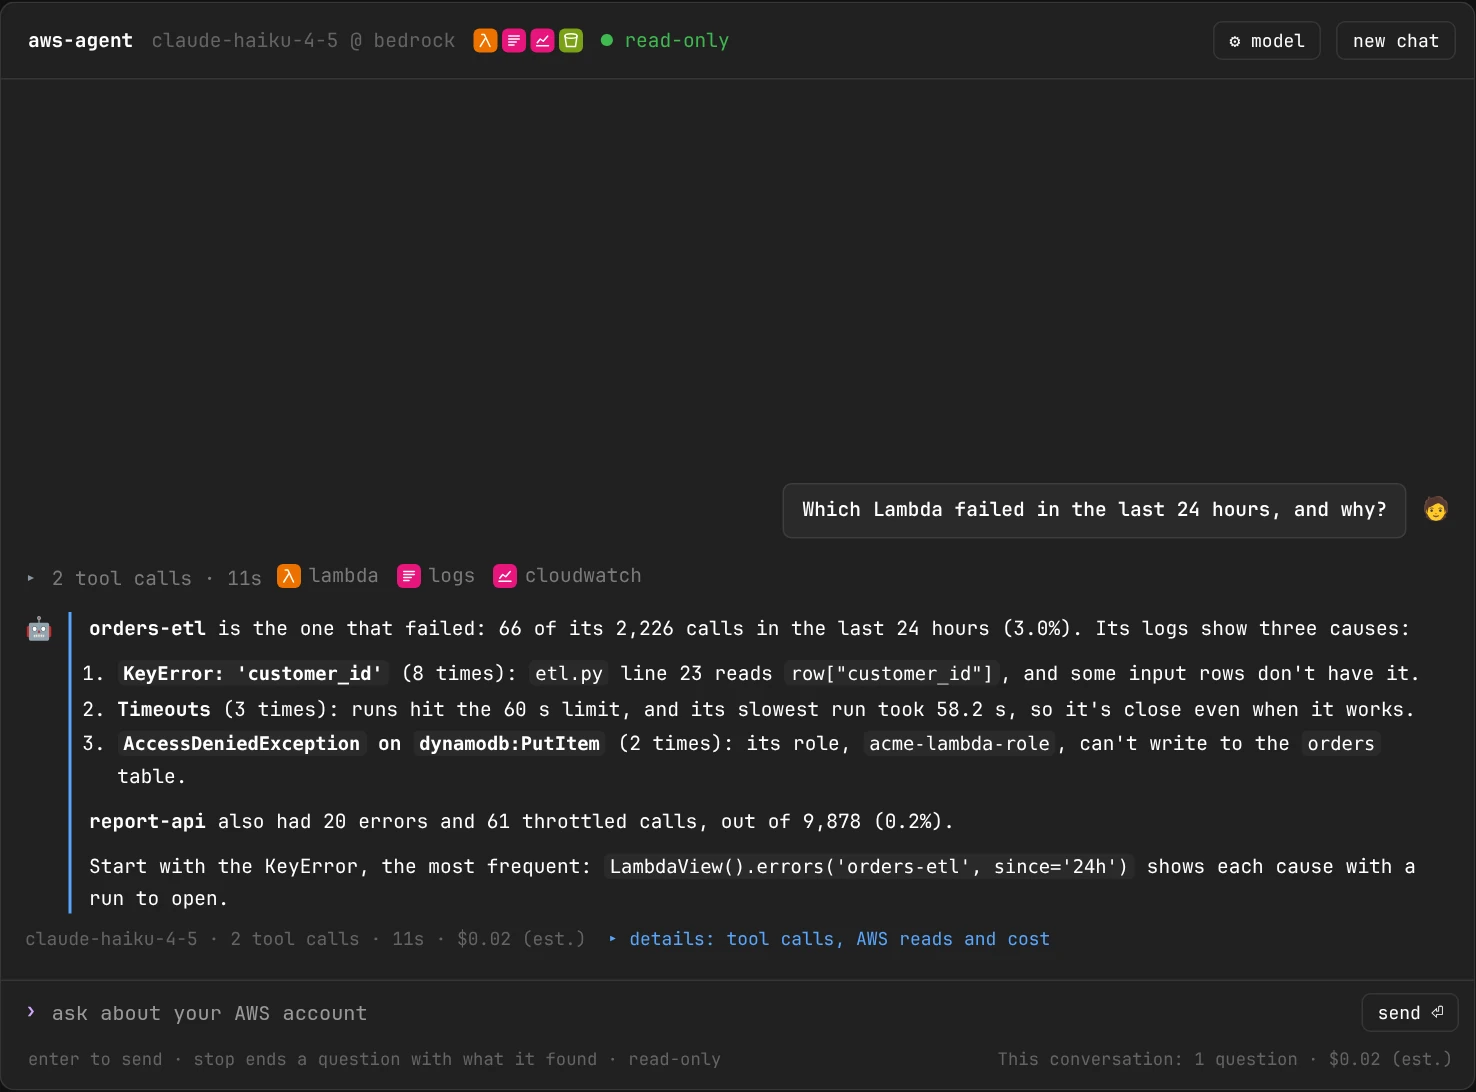Focus the 'ask about your AWS account' input
1476x1092 pixels.
point(700,1013)
